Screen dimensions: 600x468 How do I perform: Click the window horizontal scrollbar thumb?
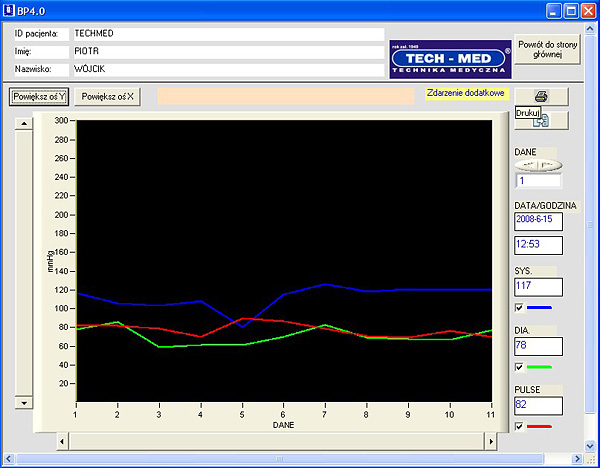point(280,458)
